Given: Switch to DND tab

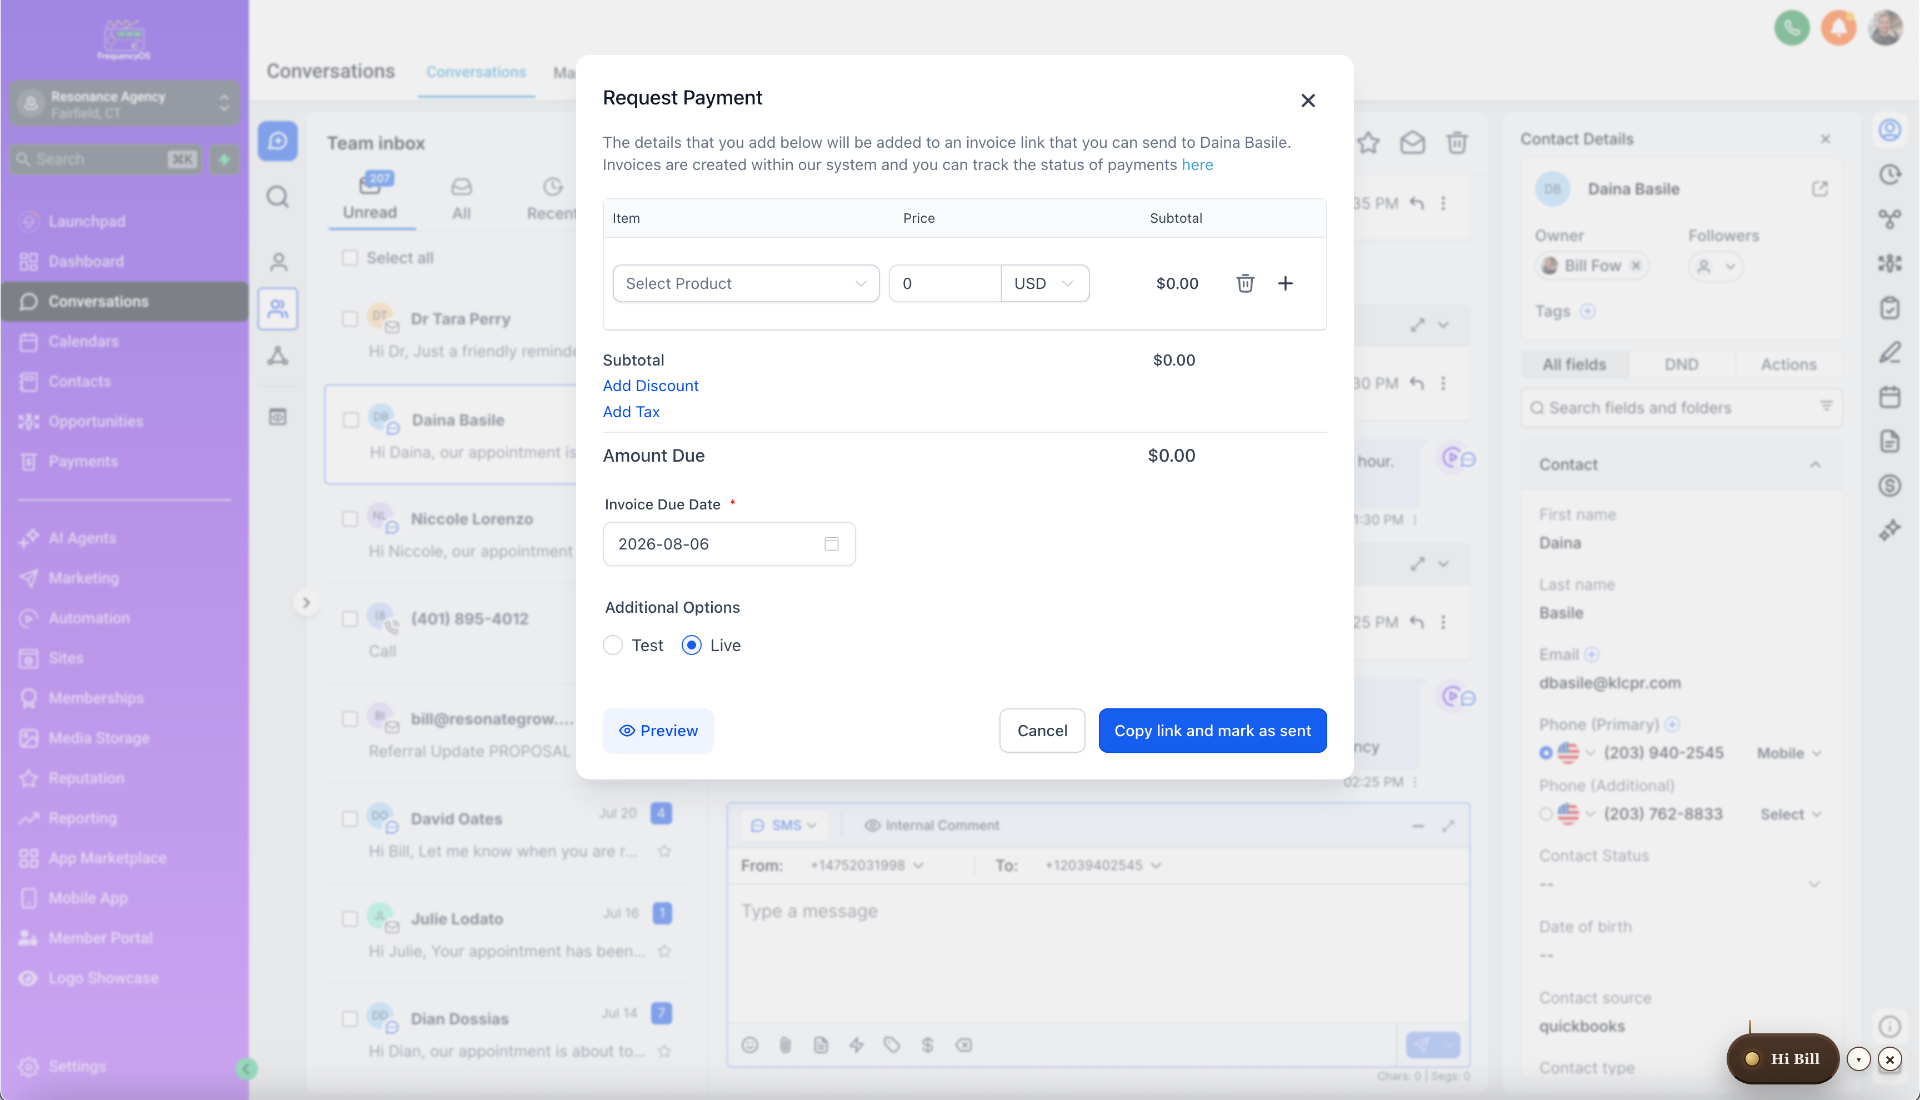Looking at the screenshot, I should point(1681,364).
